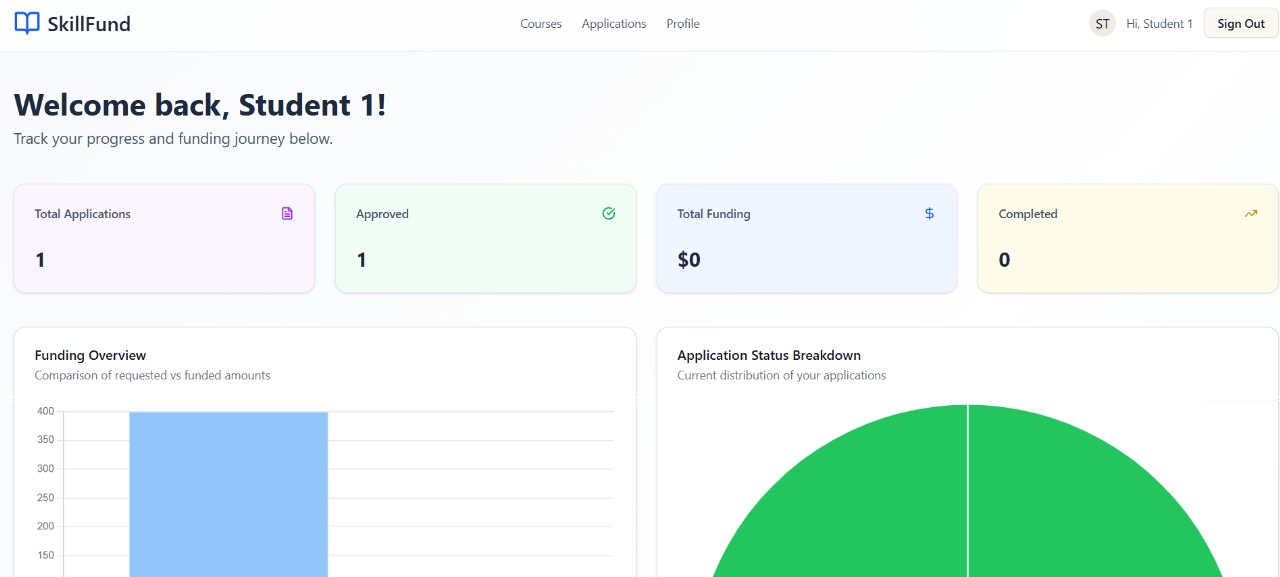The width and height of the screenshot is (1280, 577).
Task: Click the document icon on Total Applications card
Action: coord(287,213)
